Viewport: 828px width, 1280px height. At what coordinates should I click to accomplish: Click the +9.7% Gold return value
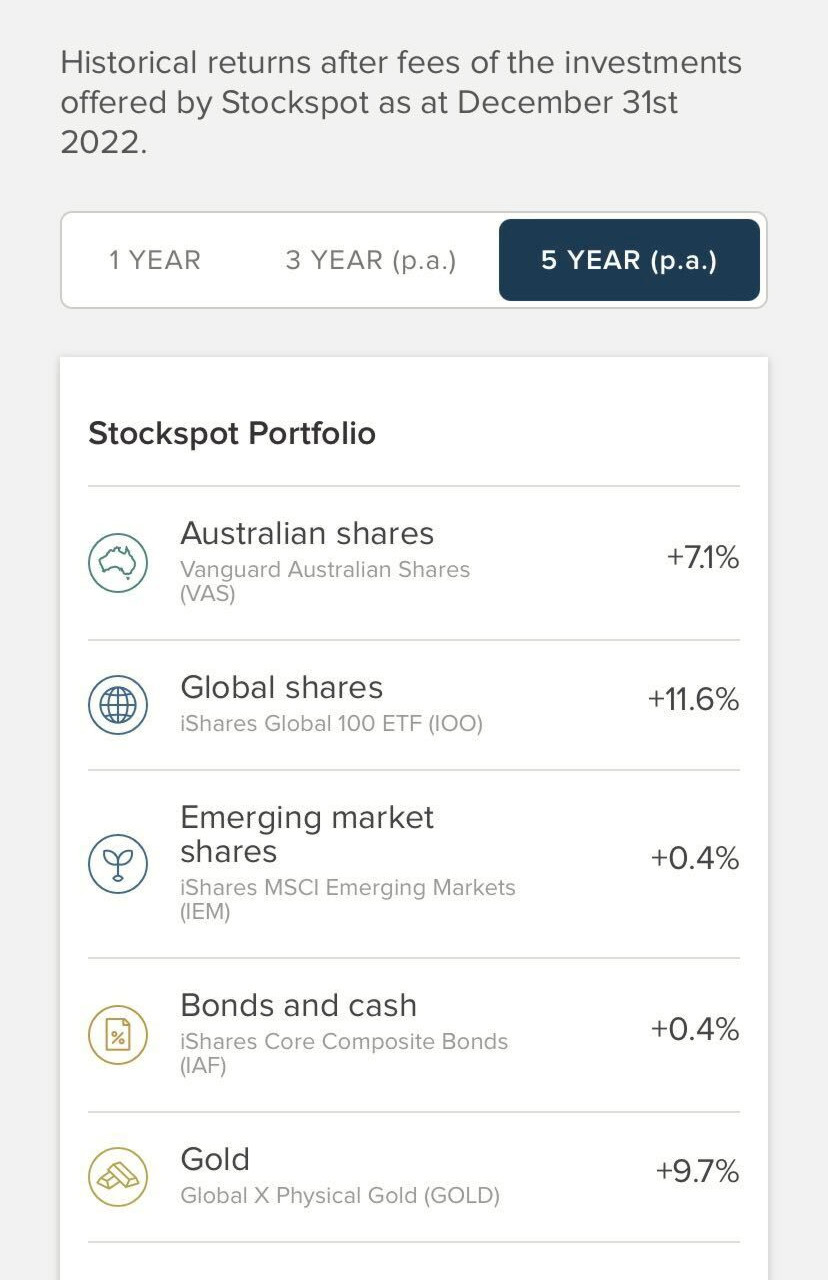tap(697, 1171)
